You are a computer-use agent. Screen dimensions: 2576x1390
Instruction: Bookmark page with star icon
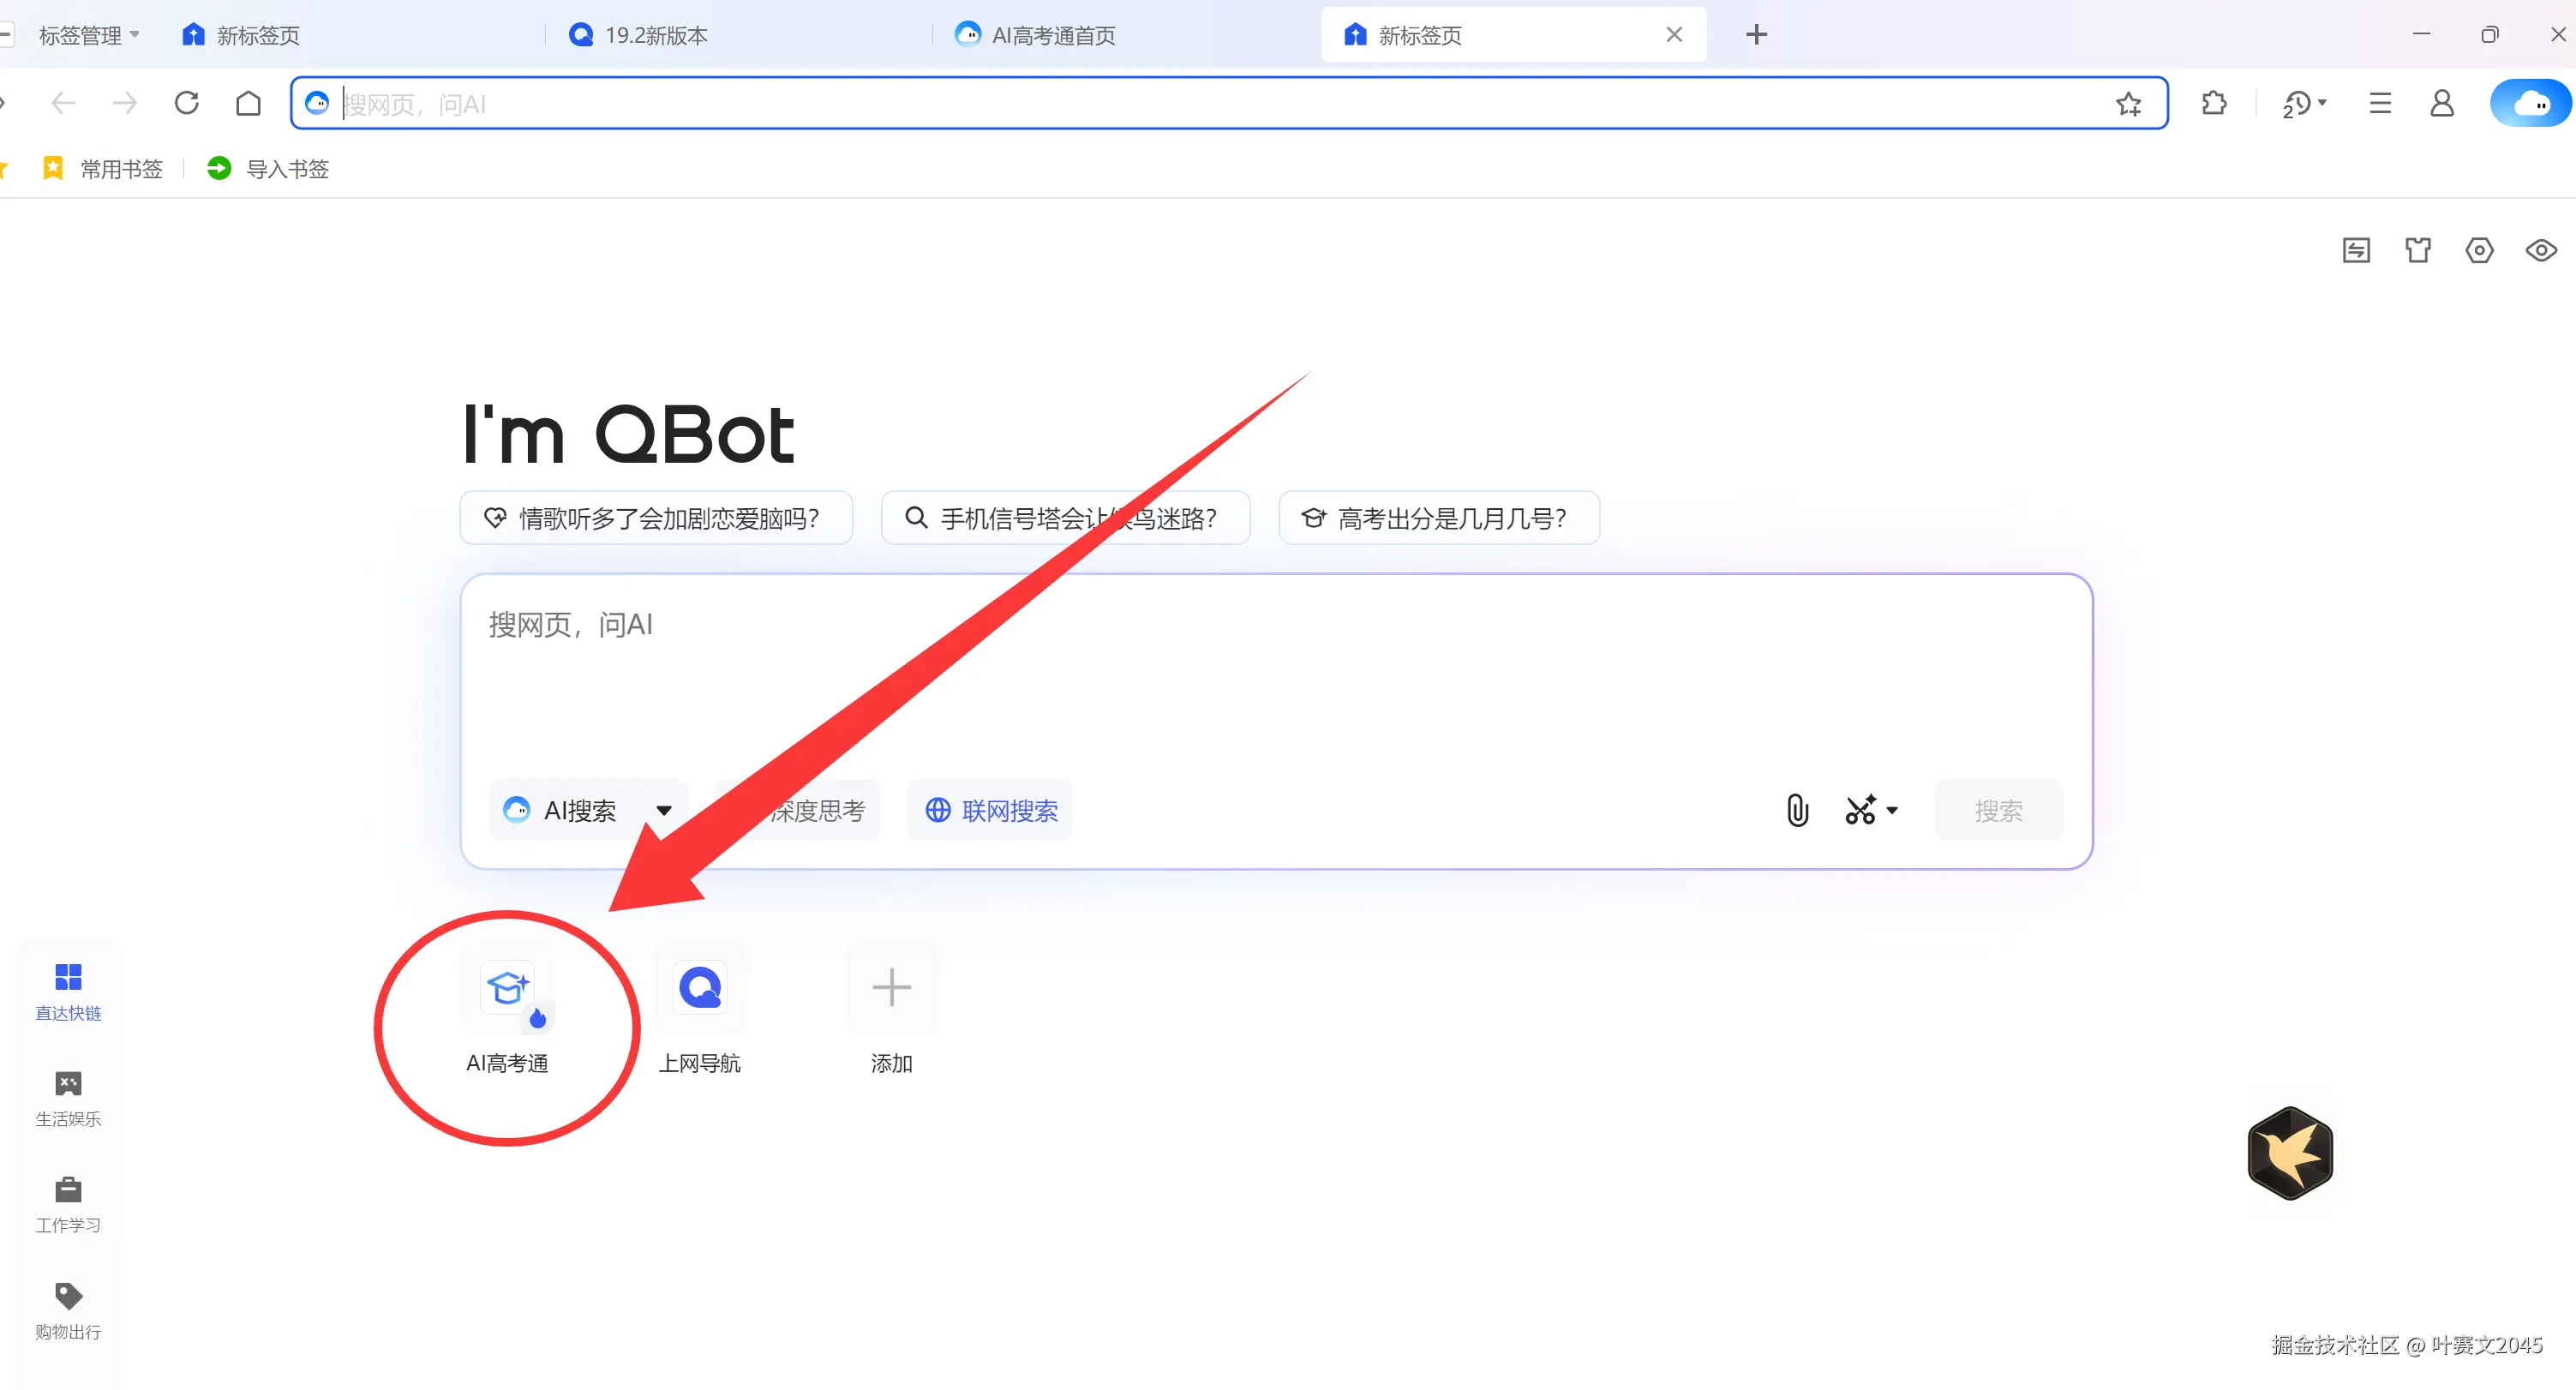(x=2128, y=104)
